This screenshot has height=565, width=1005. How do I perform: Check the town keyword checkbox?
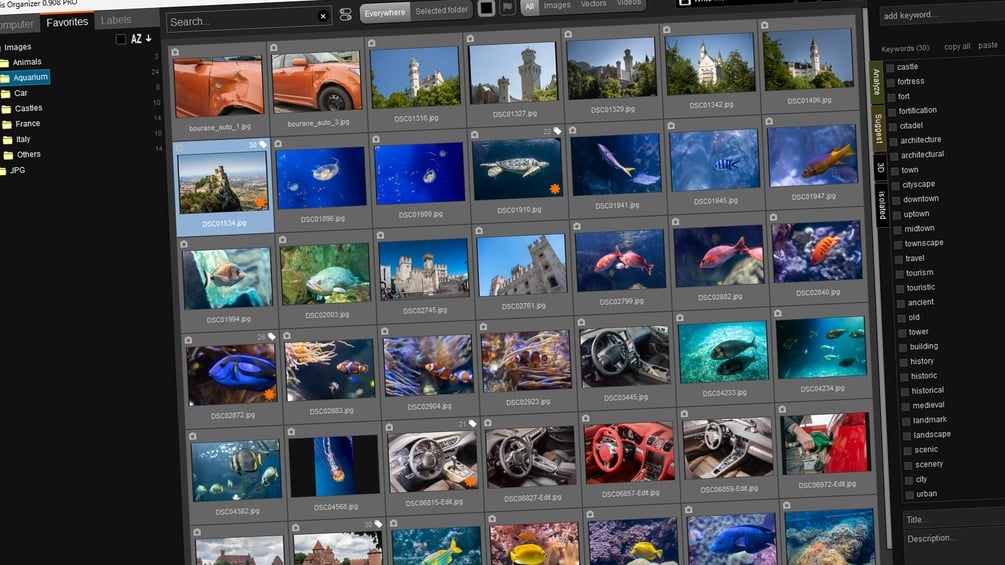(895, 170)
